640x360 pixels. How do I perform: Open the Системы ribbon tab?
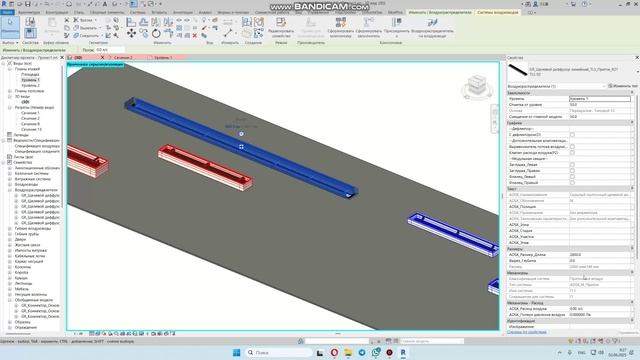click(x=138, y=12)
